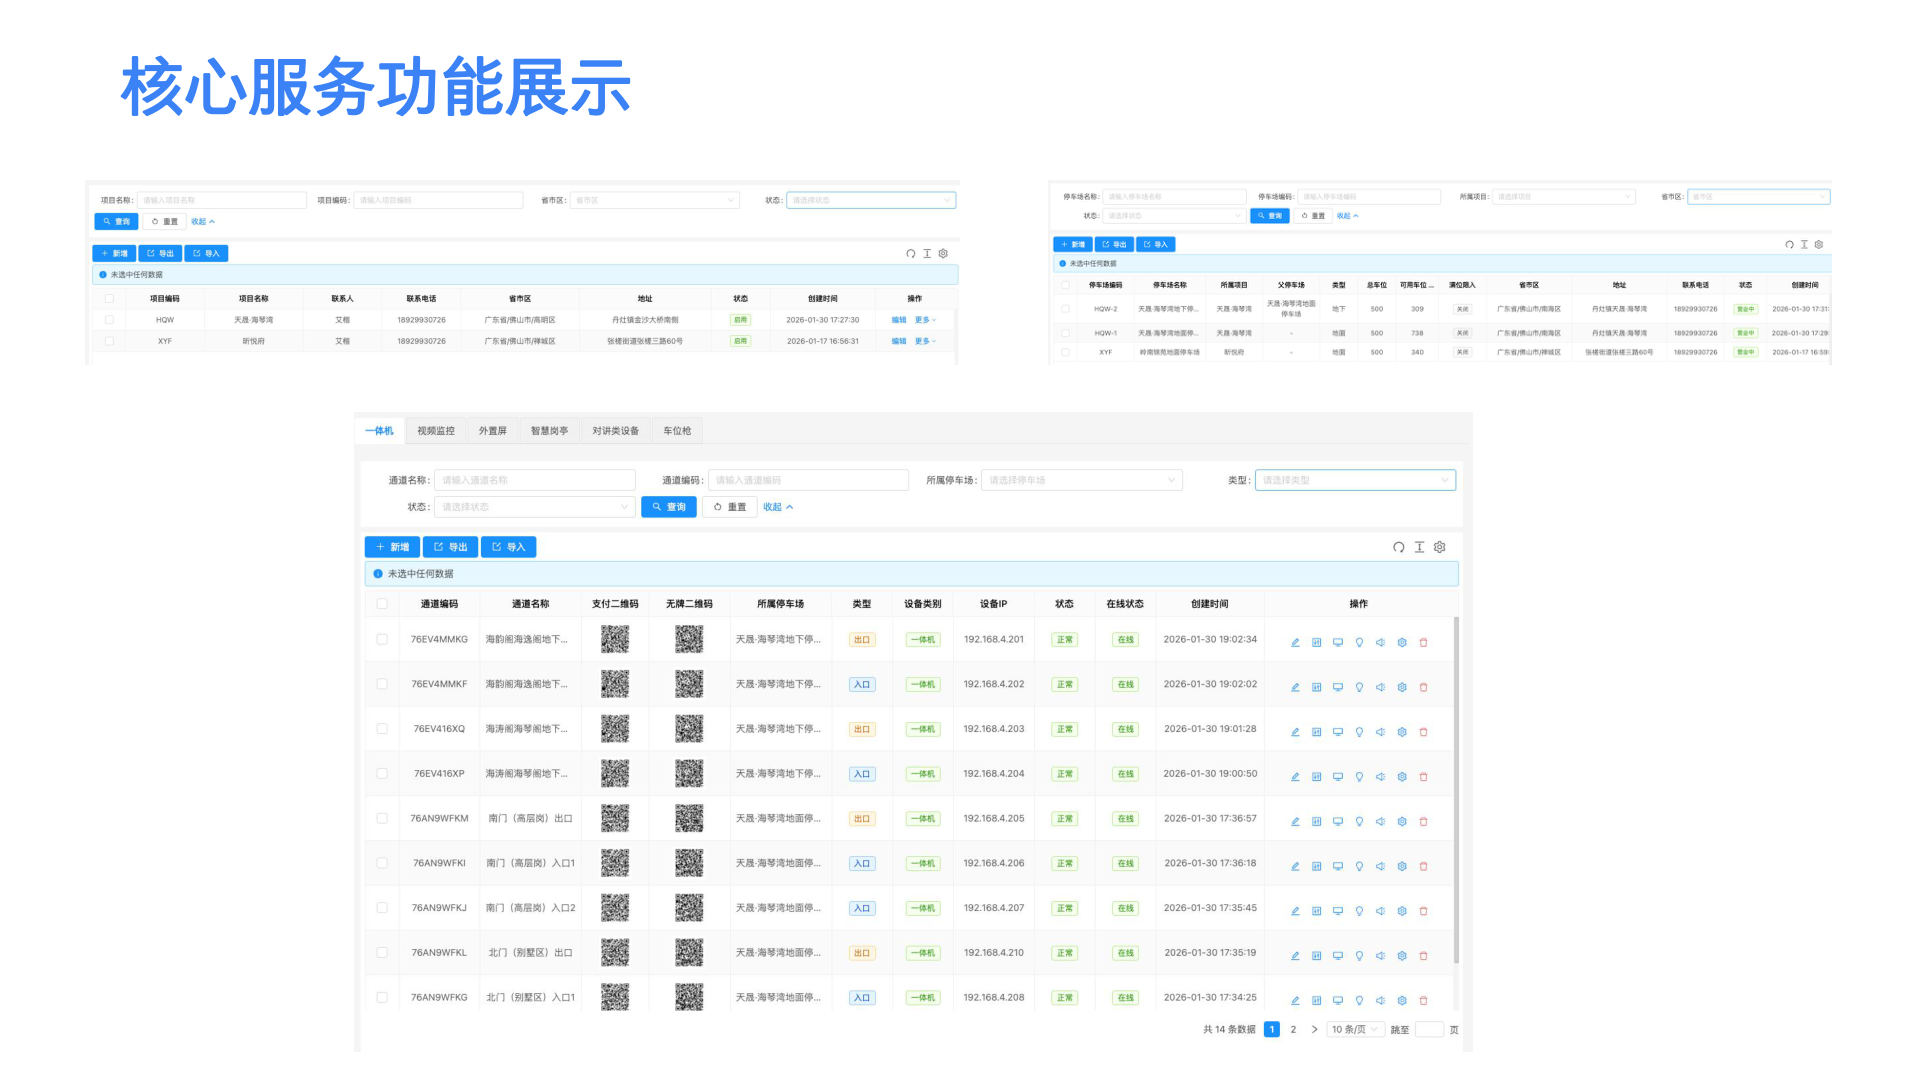This screenshot has height=1080, width=1920.
Task: Check the row 76EV416XP checkbox
Action: [382, 774]
